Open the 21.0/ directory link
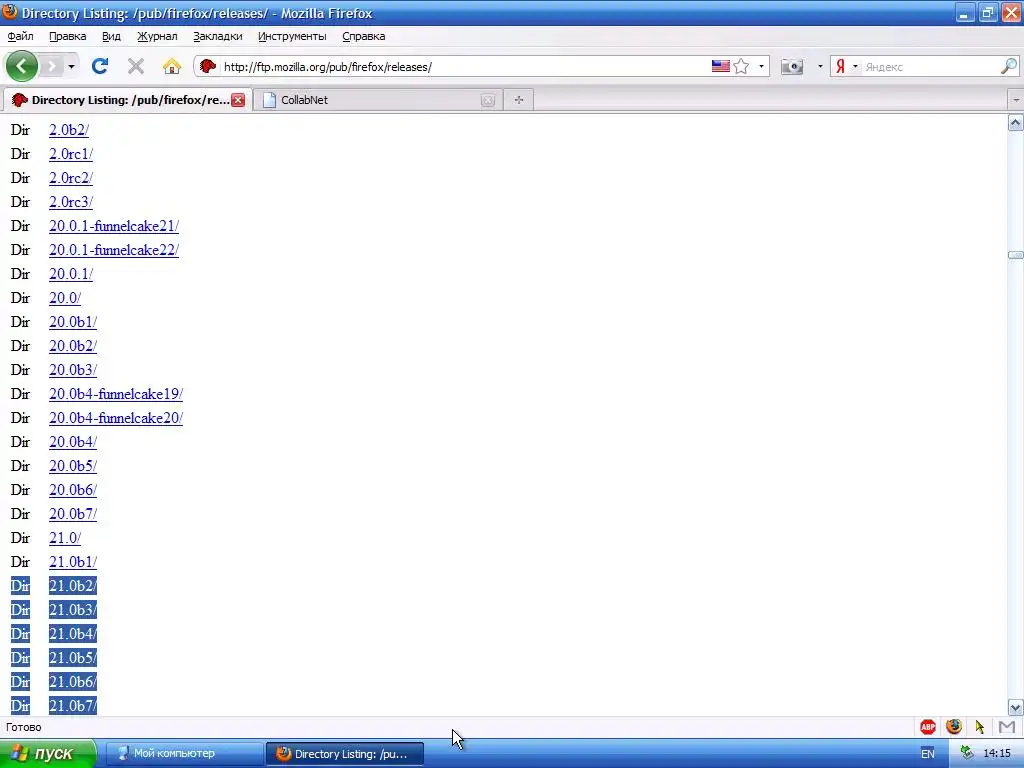 click(x=65, y=537)
